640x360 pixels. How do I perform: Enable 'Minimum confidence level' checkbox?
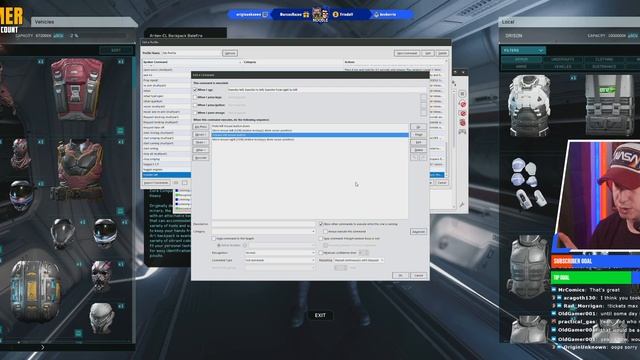click(321, 253)
